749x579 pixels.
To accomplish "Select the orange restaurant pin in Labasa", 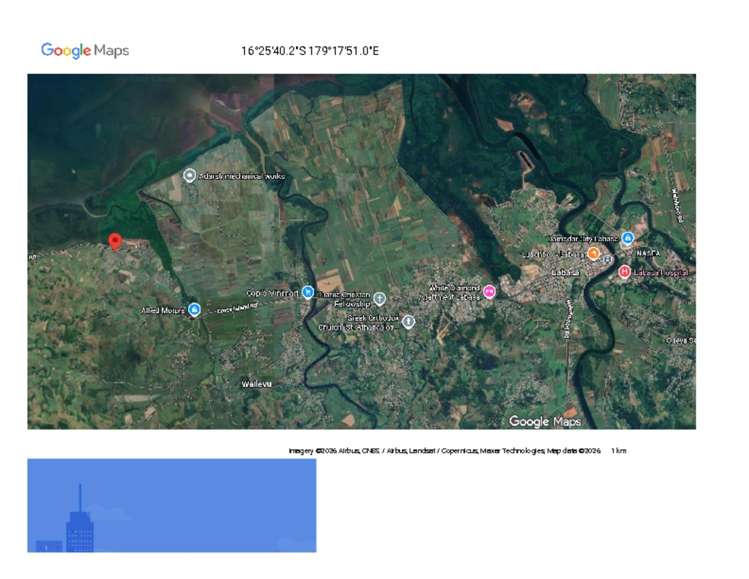I will click(593, 253).
